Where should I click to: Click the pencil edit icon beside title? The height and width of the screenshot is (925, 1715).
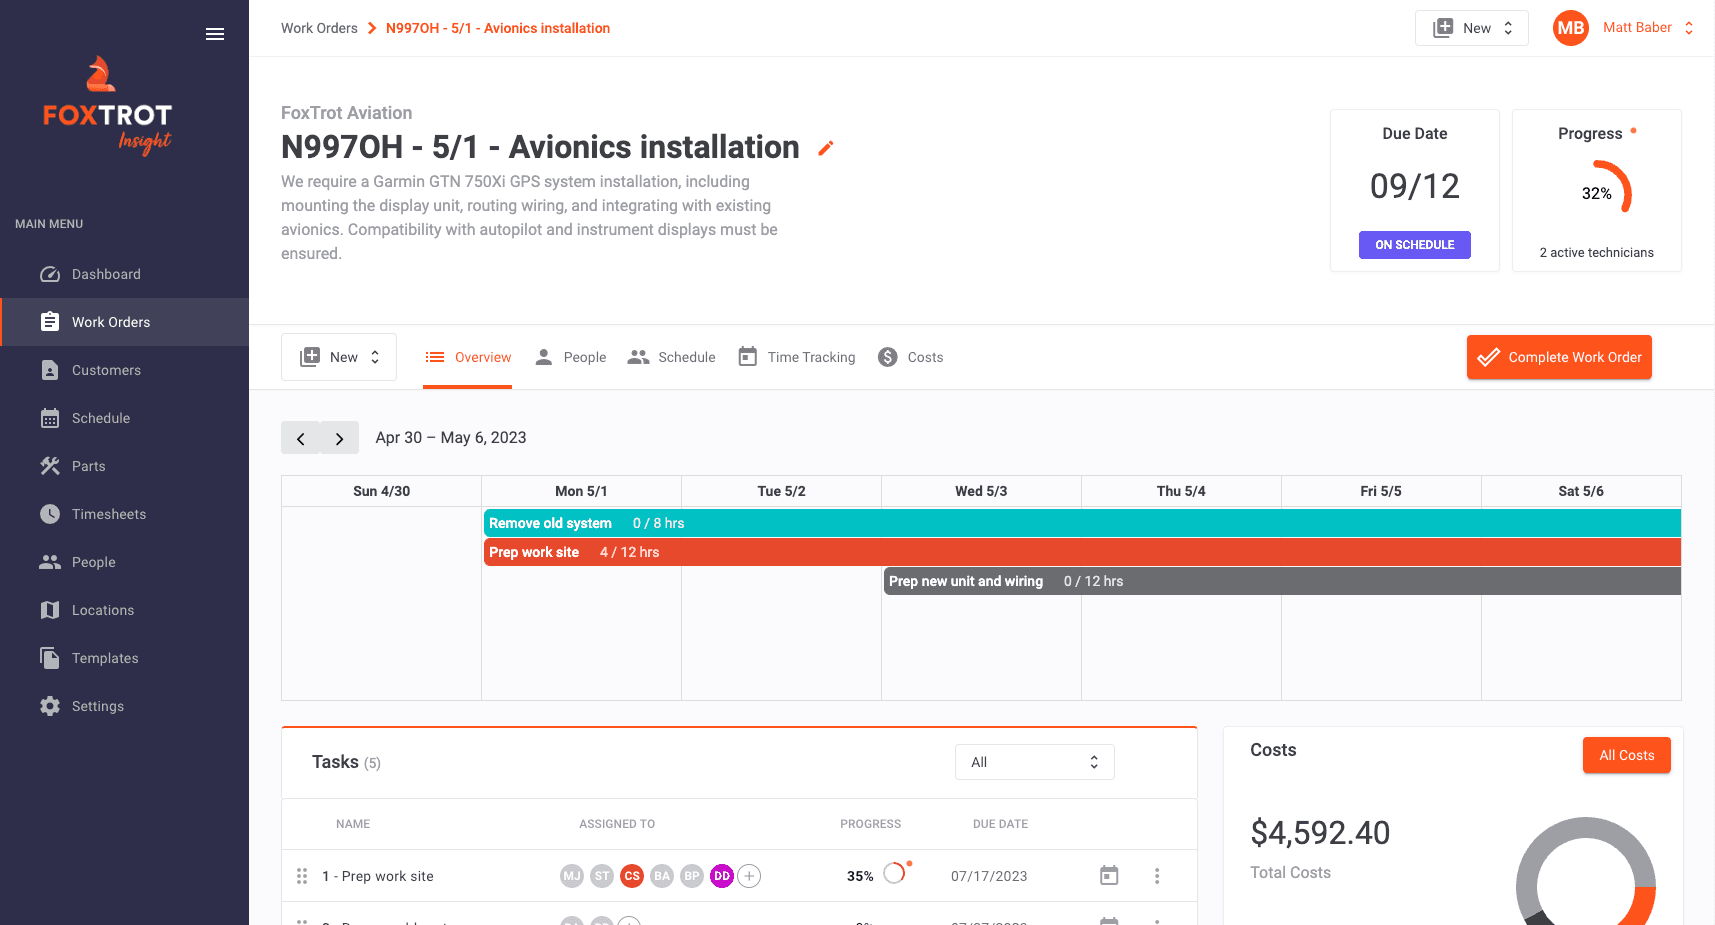coord(825,149)
